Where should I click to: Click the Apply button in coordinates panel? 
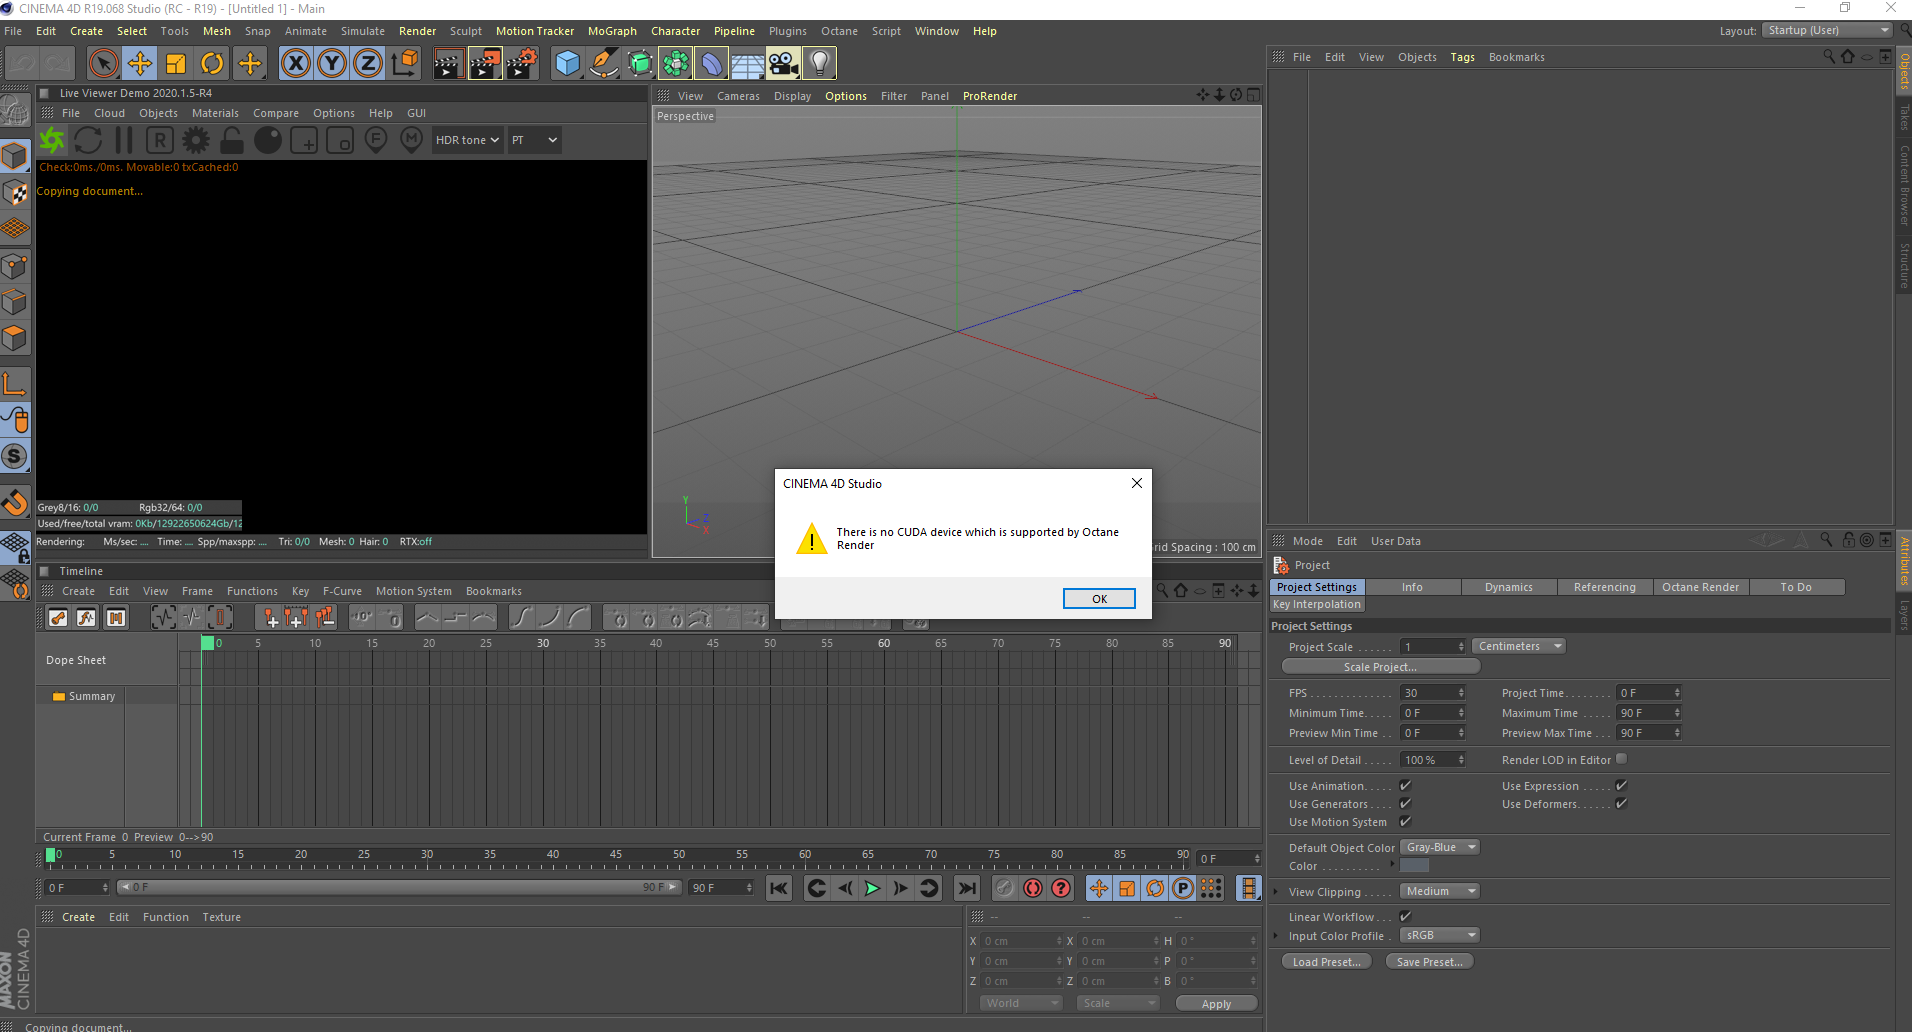[x=1216, y=1004]
